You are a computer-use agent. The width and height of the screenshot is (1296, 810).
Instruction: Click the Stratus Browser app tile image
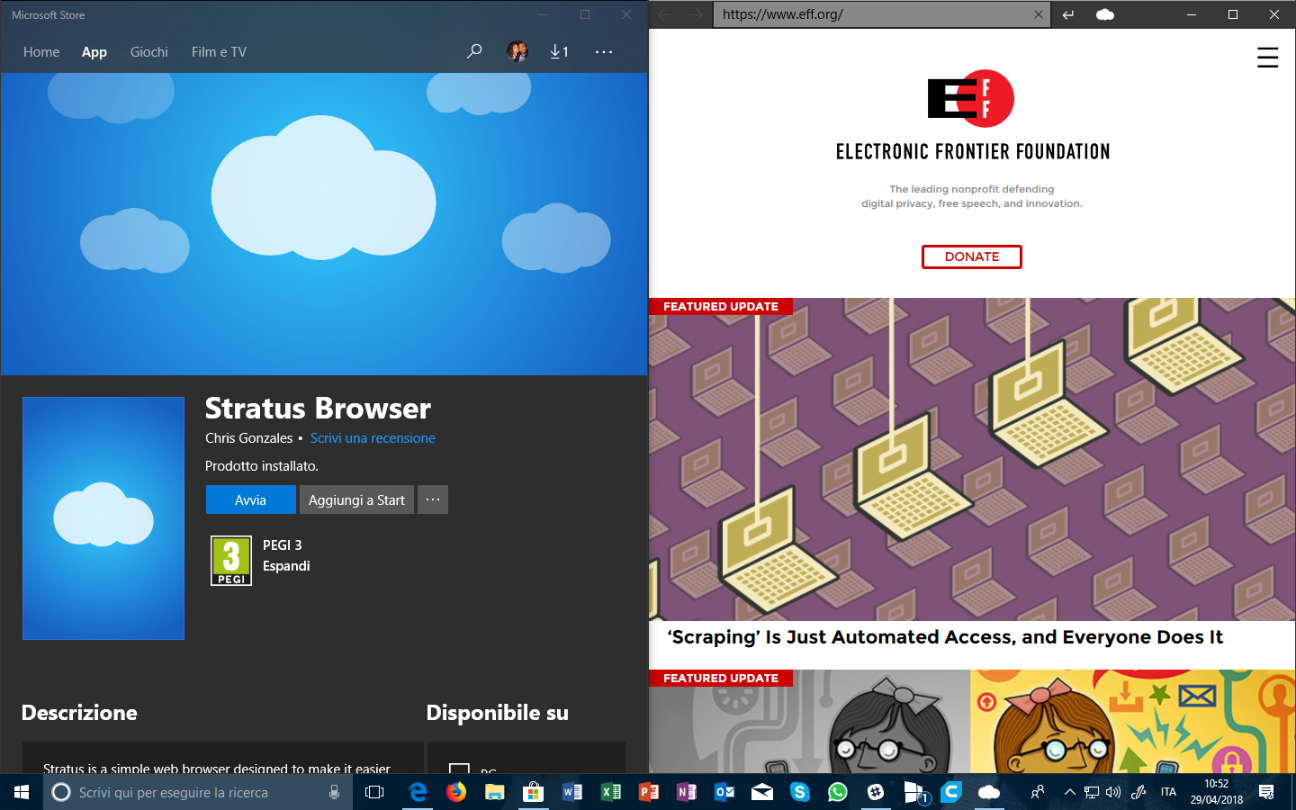pyautogui.click(x=103, y=518)
